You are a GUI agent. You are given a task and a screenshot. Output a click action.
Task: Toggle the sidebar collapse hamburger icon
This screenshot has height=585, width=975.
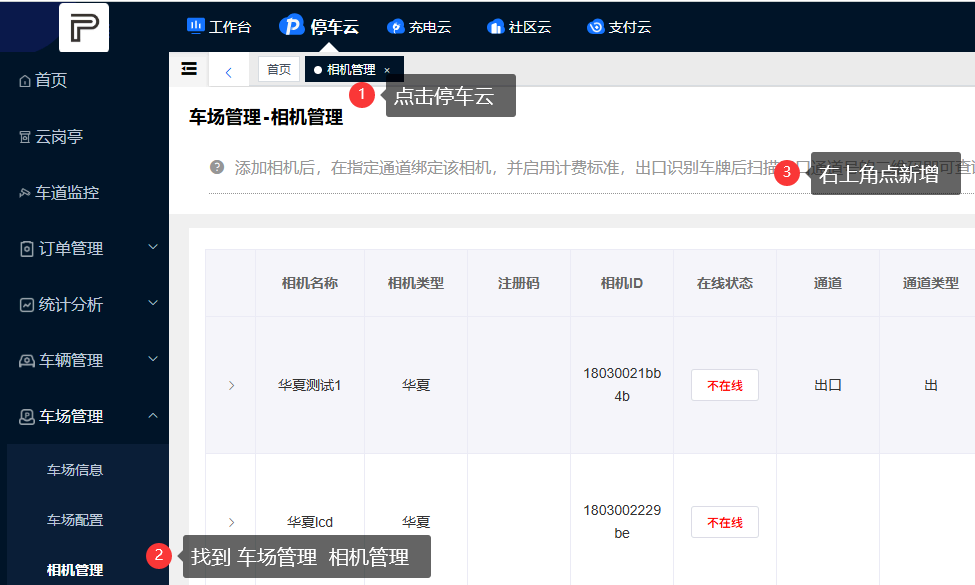pos(189,68)
